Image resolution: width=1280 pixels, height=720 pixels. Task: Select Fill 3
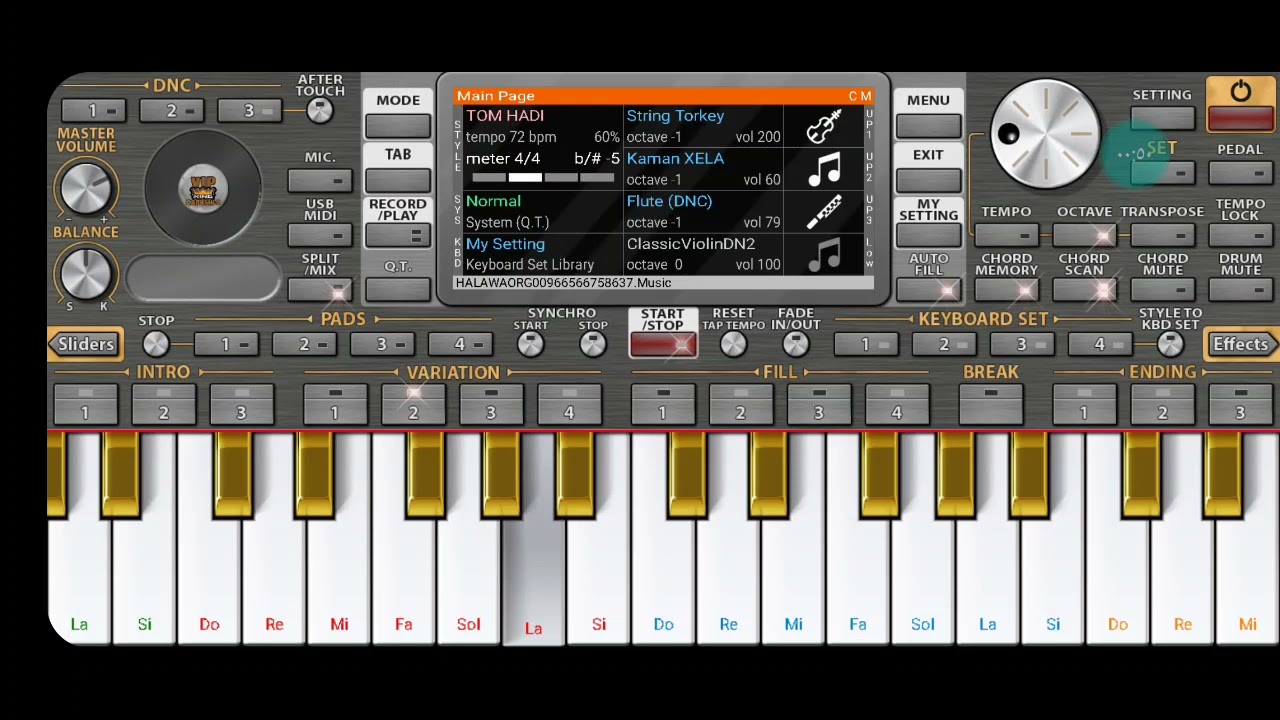[x=818, y=403]
